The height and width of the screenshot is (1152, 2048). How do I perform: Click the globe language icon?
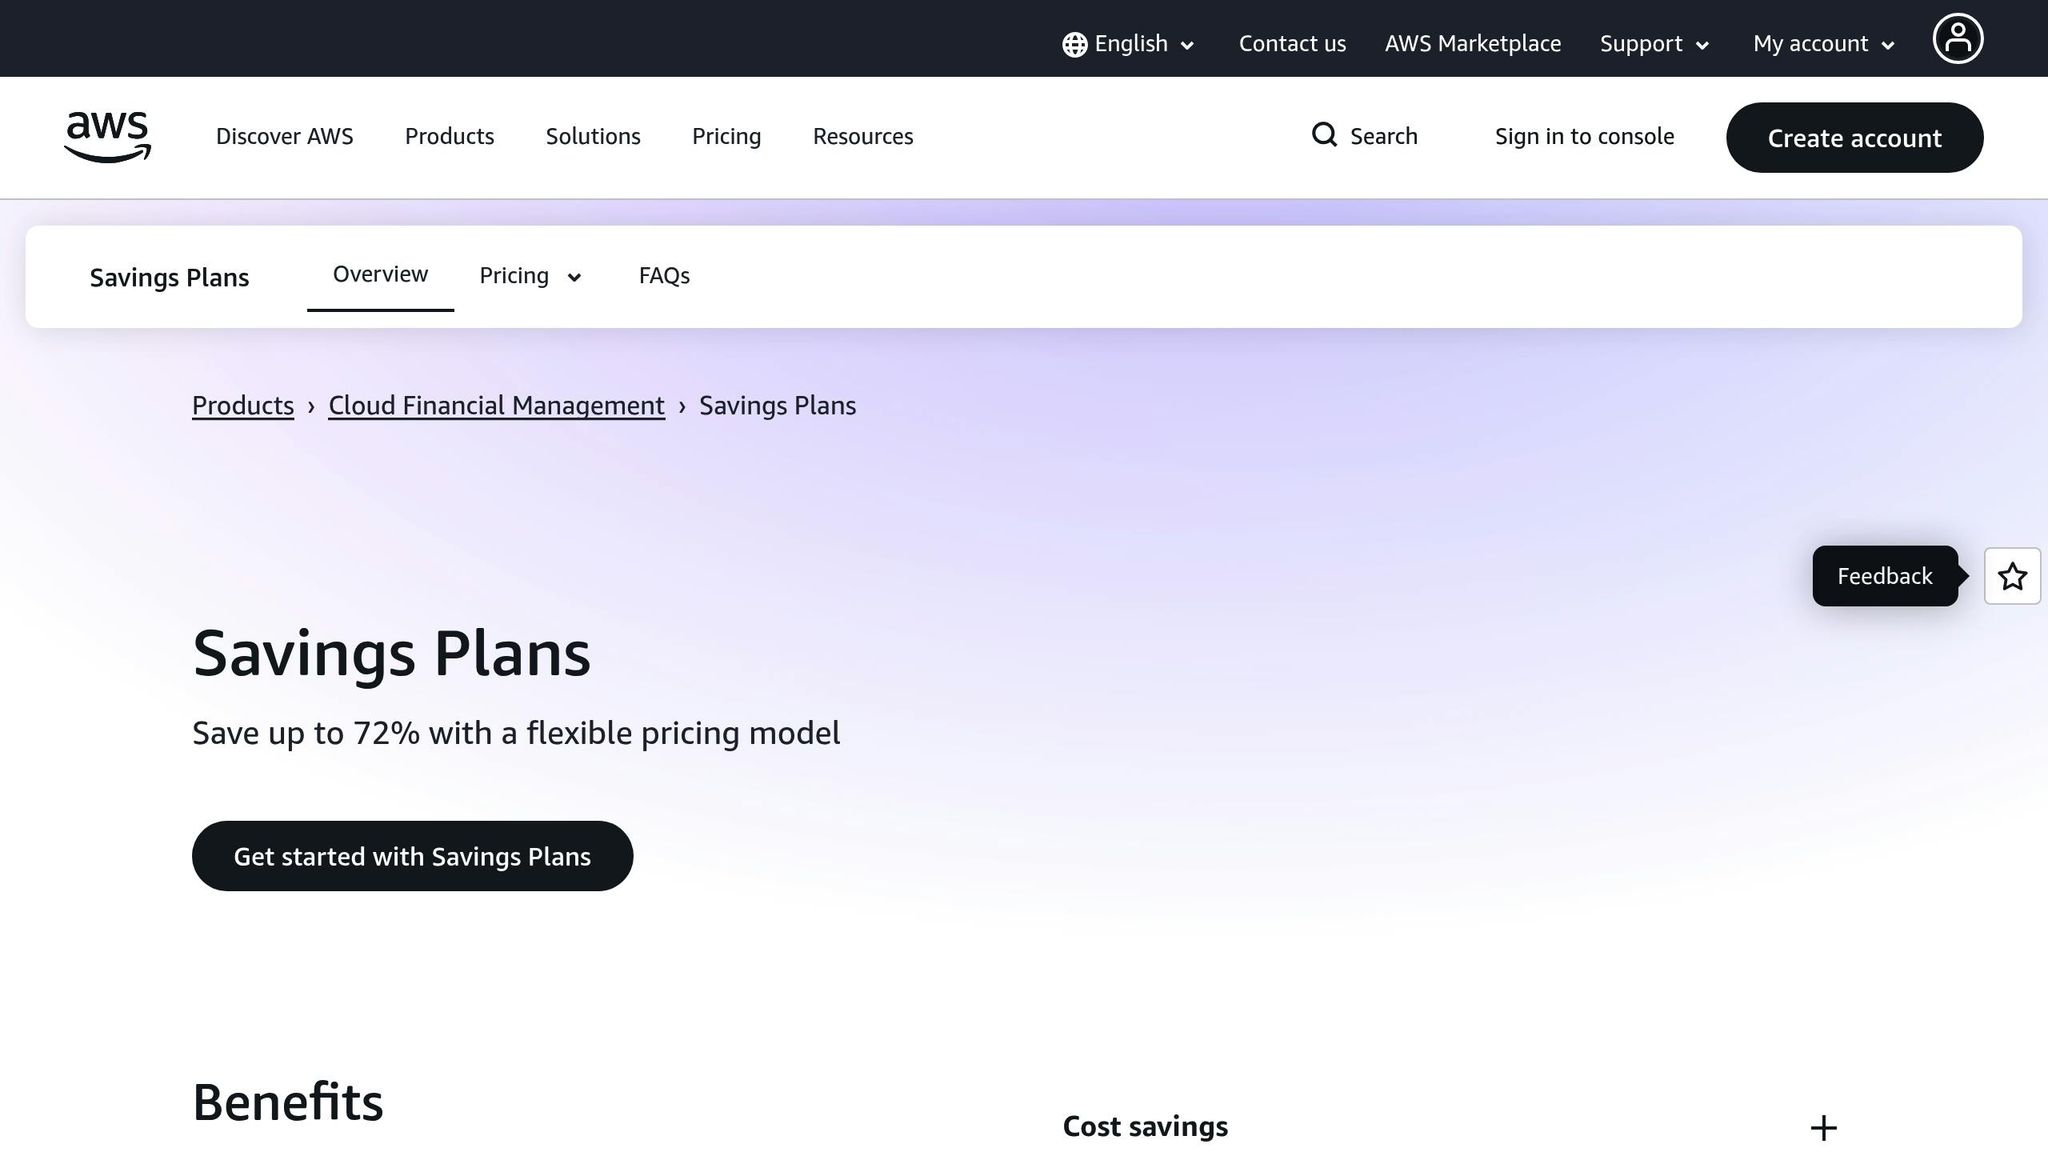(x=1073, y=43)
